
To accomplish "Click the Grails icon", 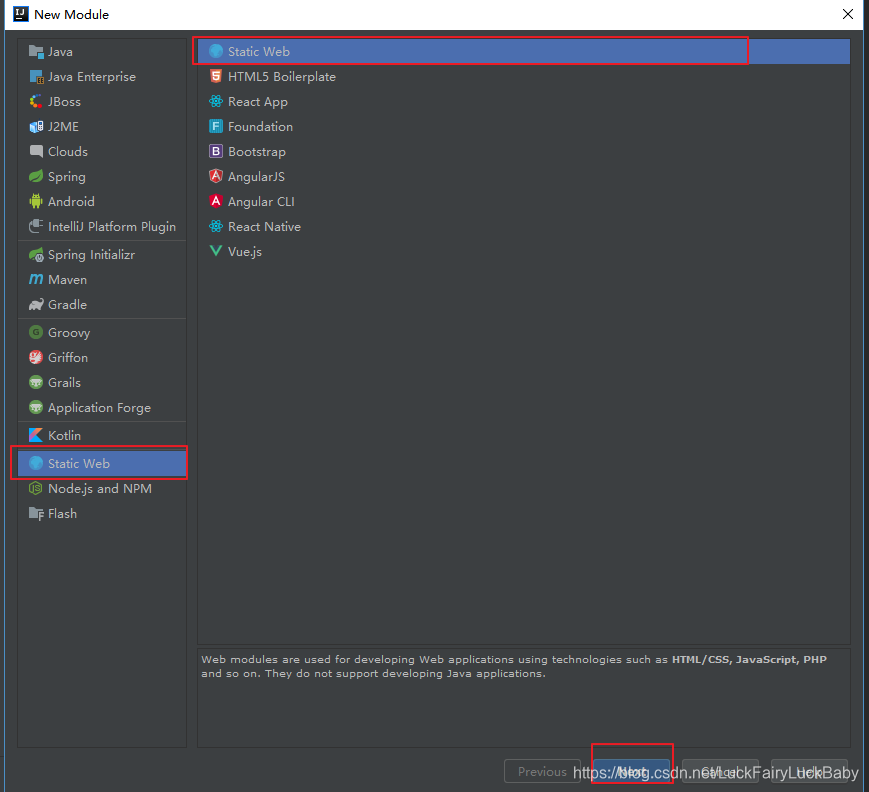I will coord(36,382).
